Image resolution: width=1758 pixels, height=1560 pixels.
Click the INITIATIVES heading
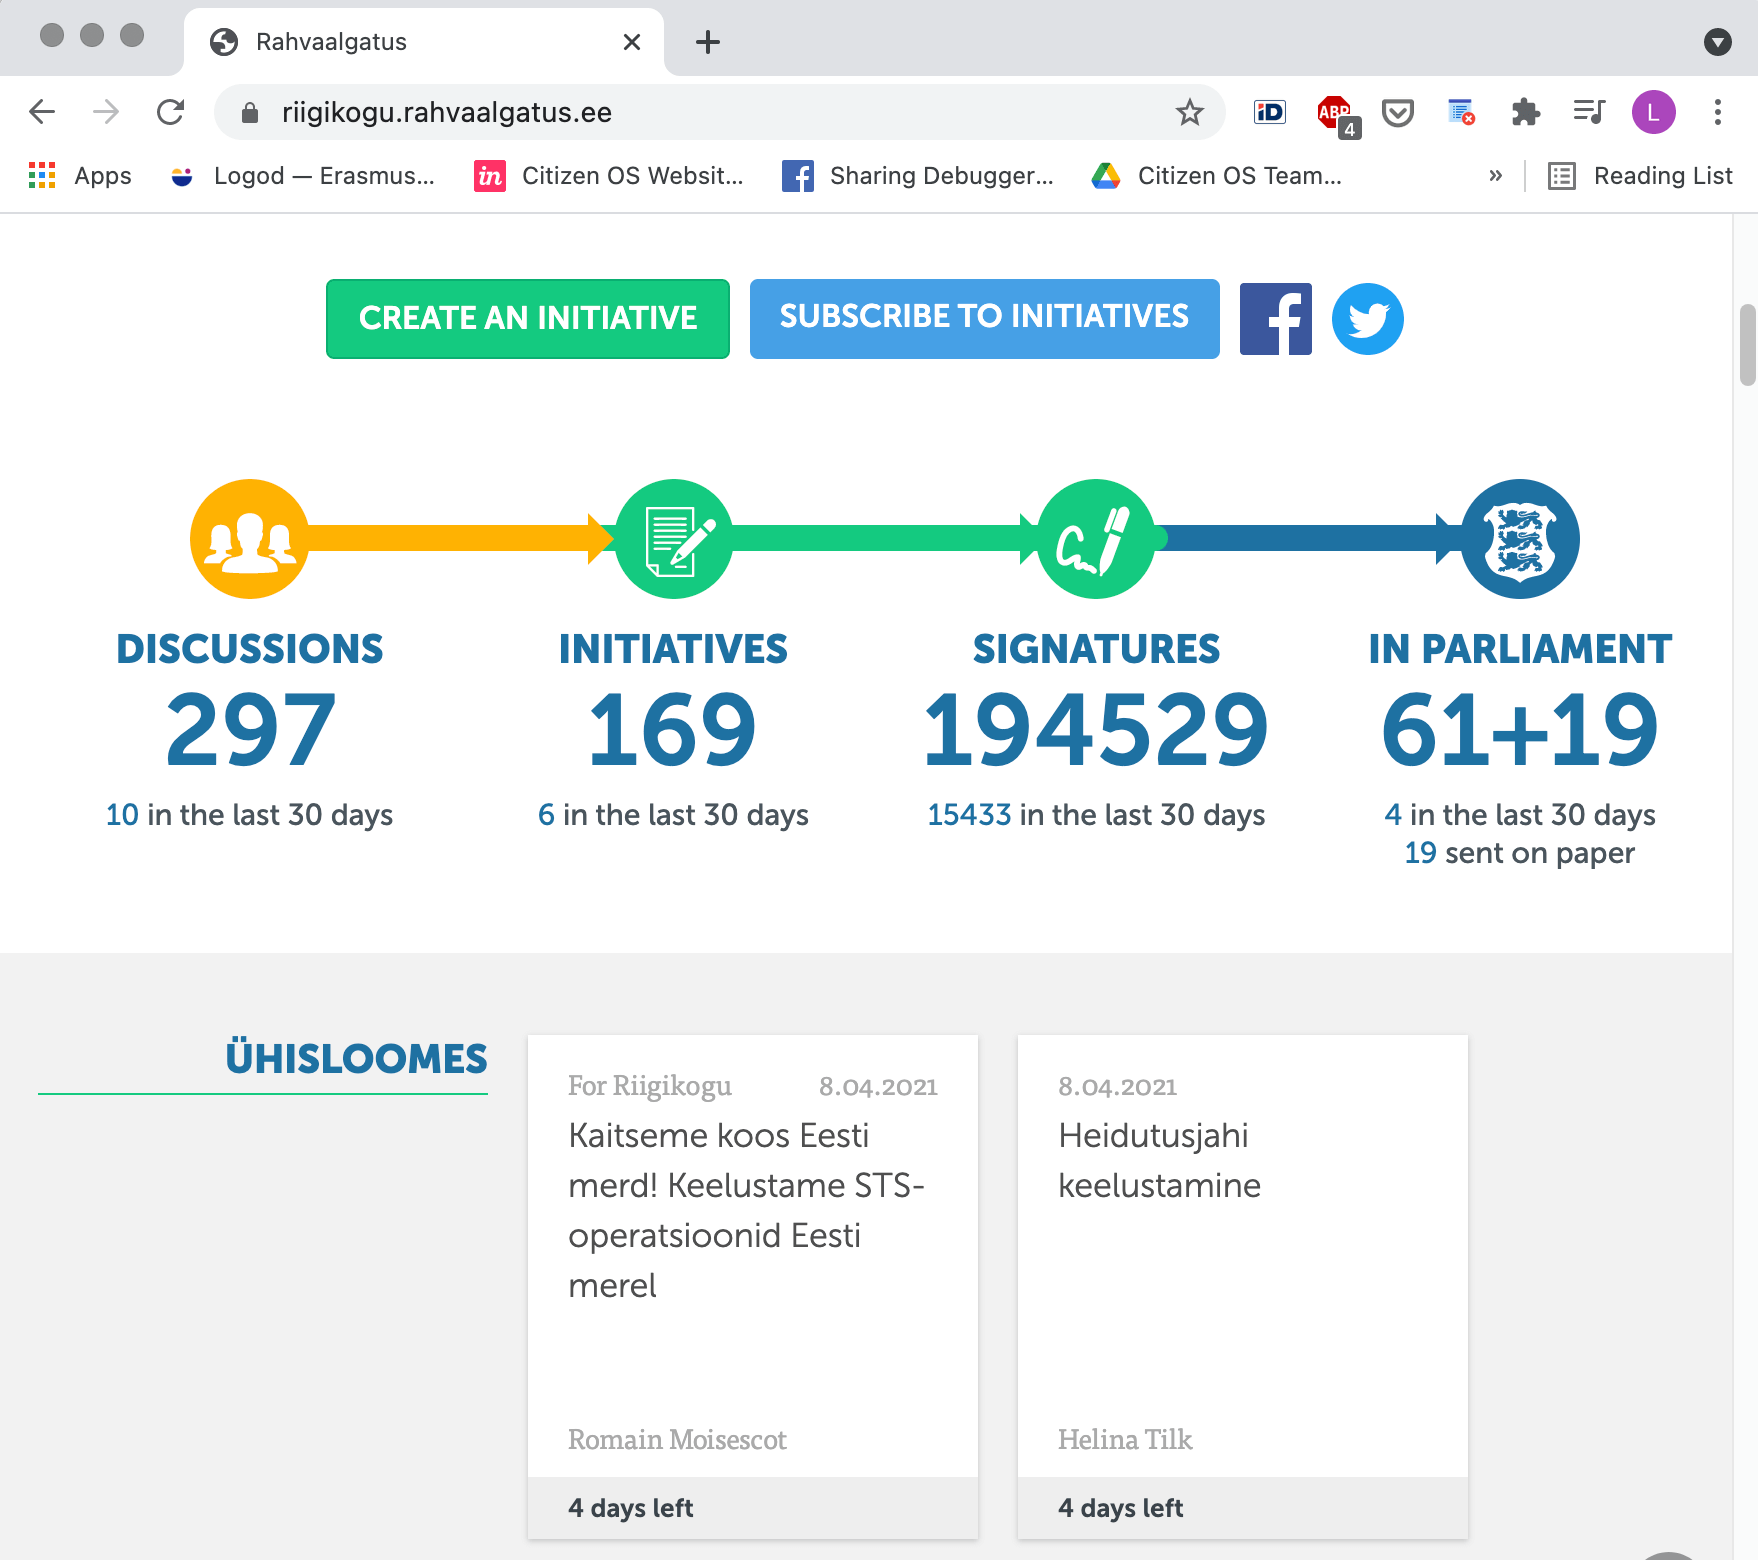673,649
